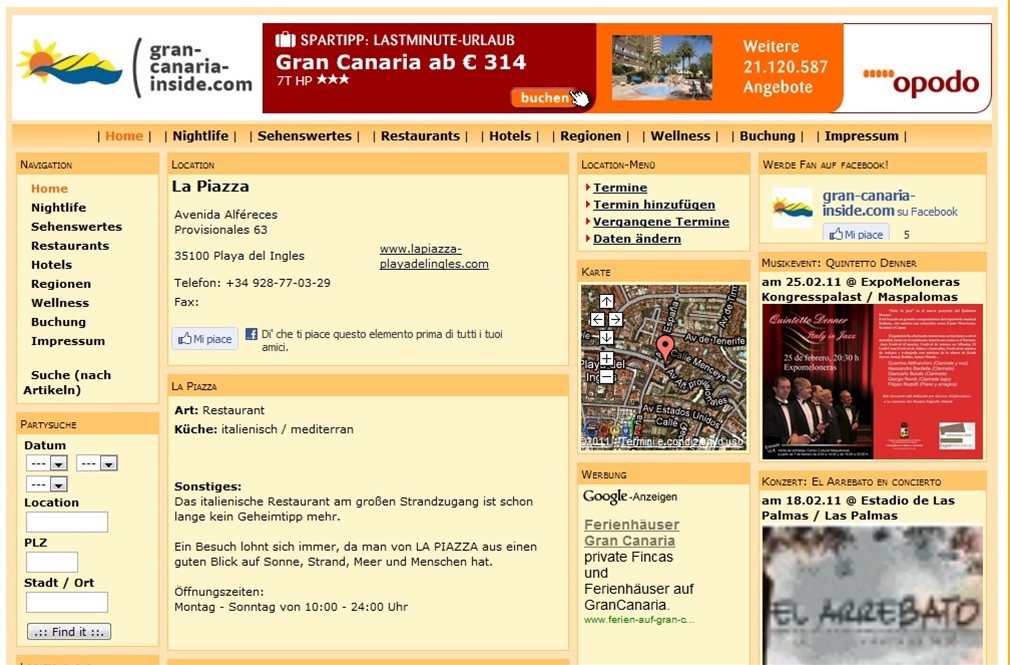Viewport: 1010px width, 665px height.
Task: Like La Piazza with the Mi piace button
Action: [x=205, y=339]
